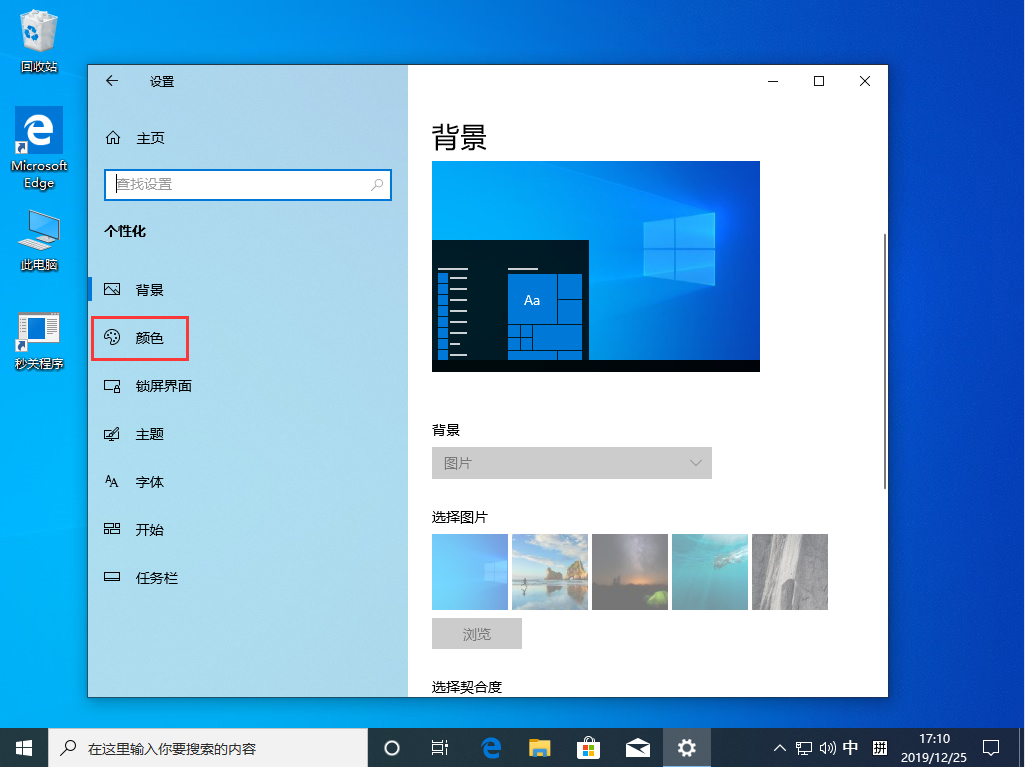Select the milky way background thumbnail
Viewport: 1025px width, 767px height.
629,571
